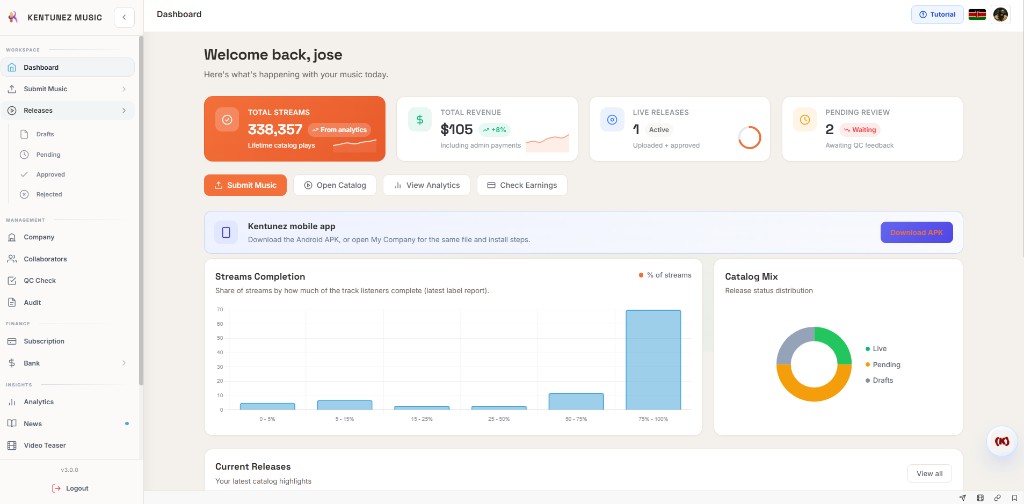Click the Subscription card icon

[12, 341]
